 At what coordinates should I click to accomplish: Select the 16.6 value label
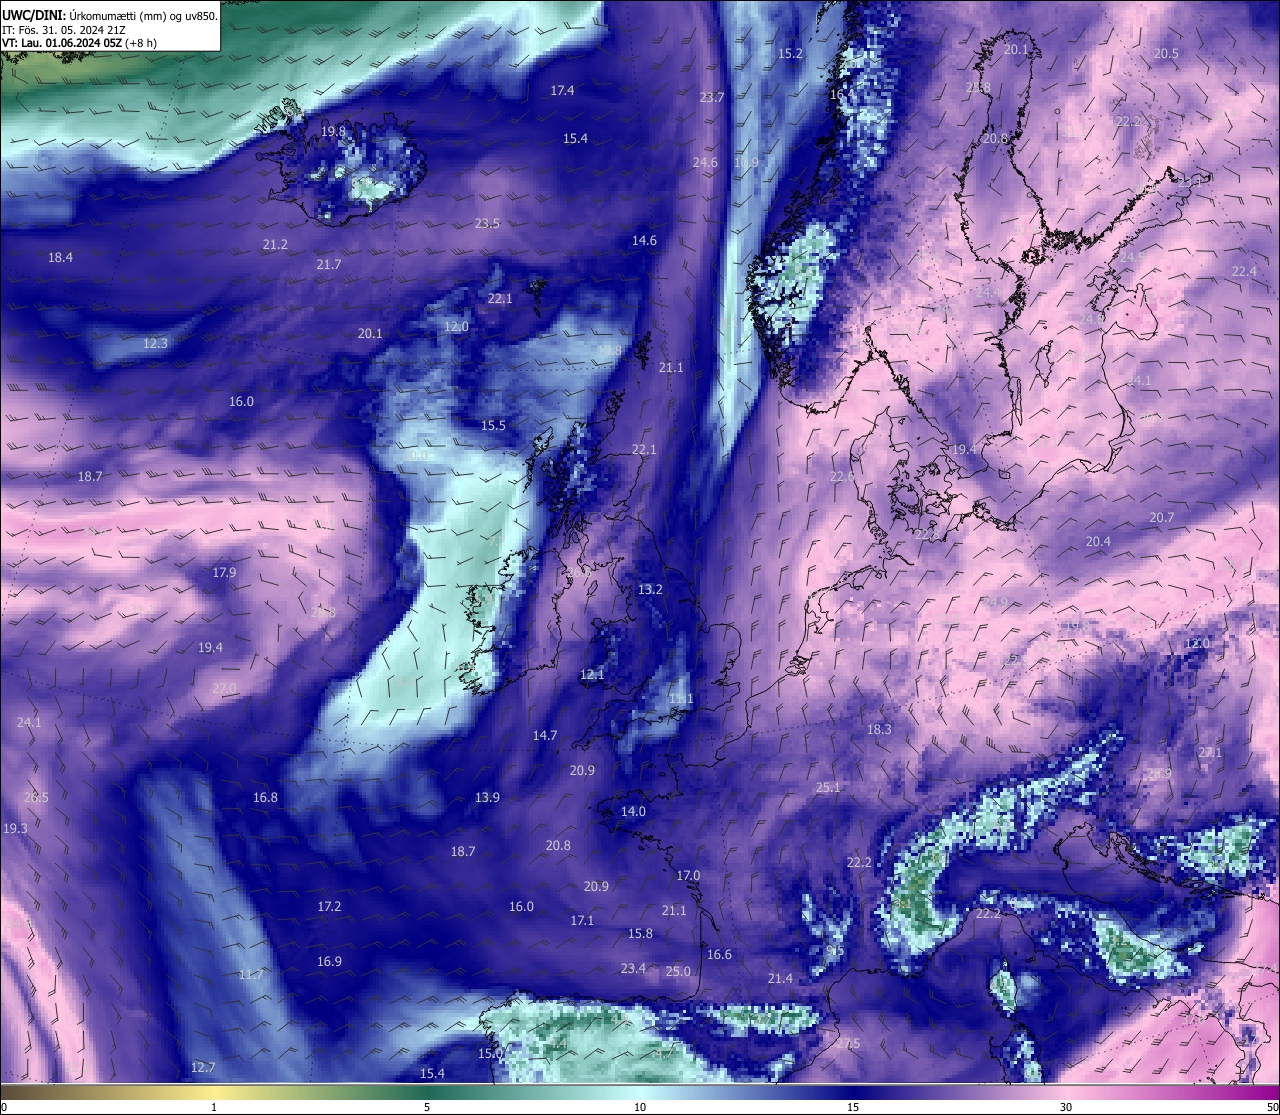(719, 955)
